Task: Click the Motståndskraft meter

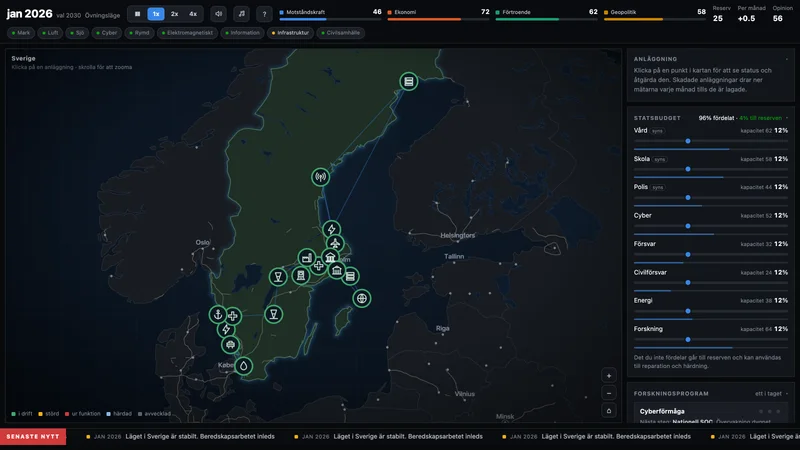Action: [x=330, y=14]
